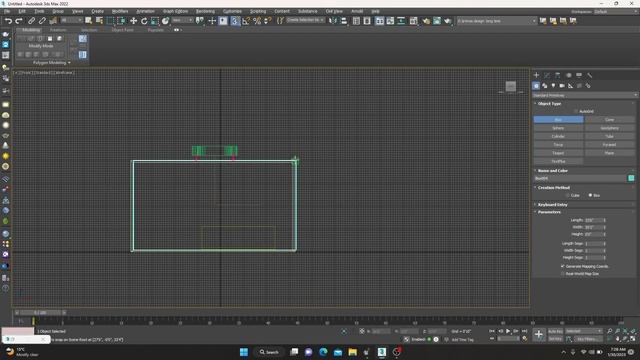The width and height of the screenshot is (640, 360).
Task: Open the Selection Filter dropdown
Action: click(71, 20)
